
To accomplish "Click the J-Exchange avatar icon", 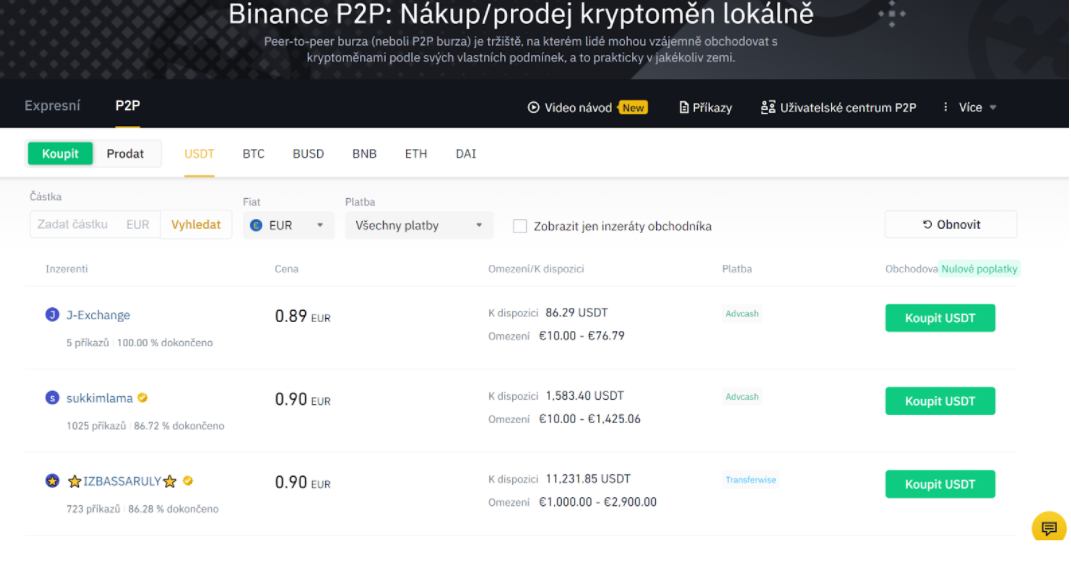I will [x=52, y=314].
